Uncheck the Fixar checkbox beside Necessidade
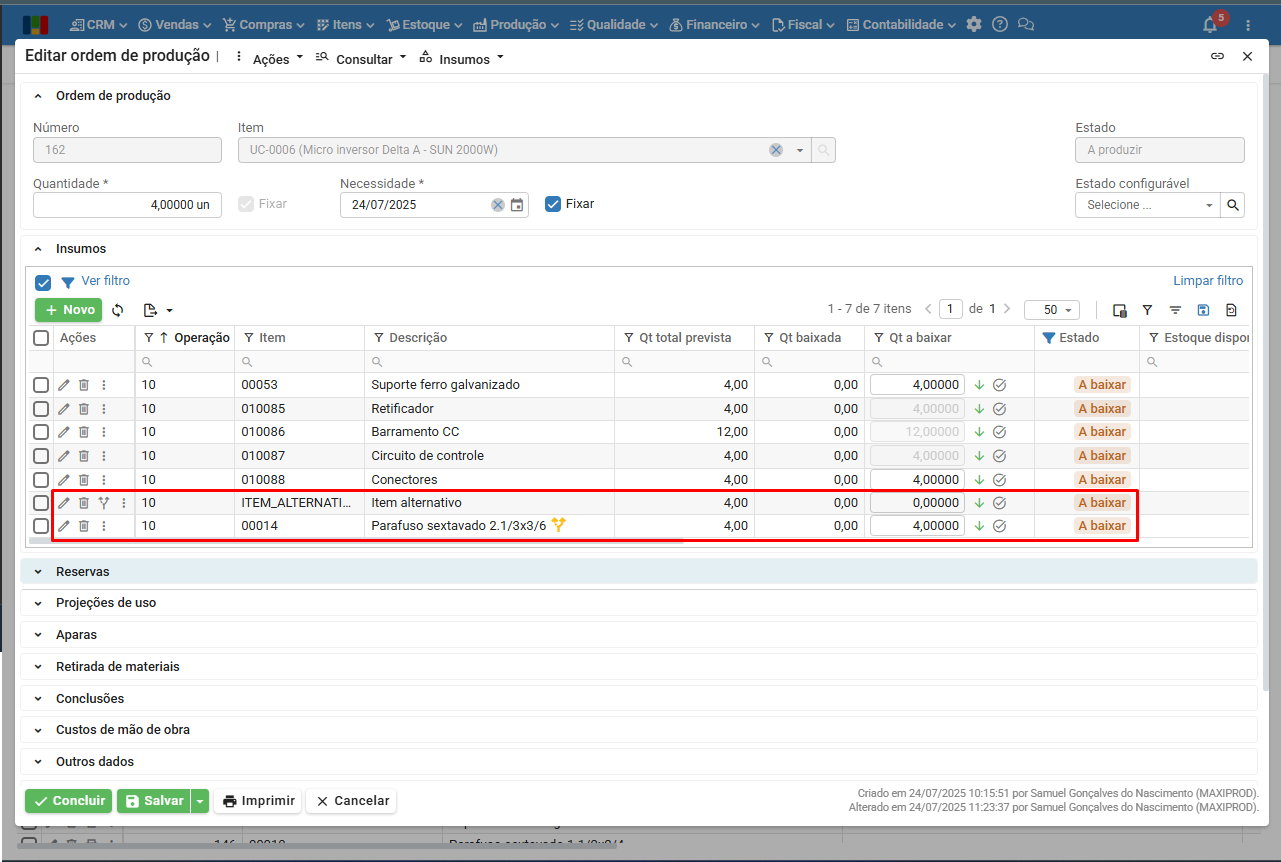Image resolution: width=1281 pixels, height=862 pixels. click(553, 204)
